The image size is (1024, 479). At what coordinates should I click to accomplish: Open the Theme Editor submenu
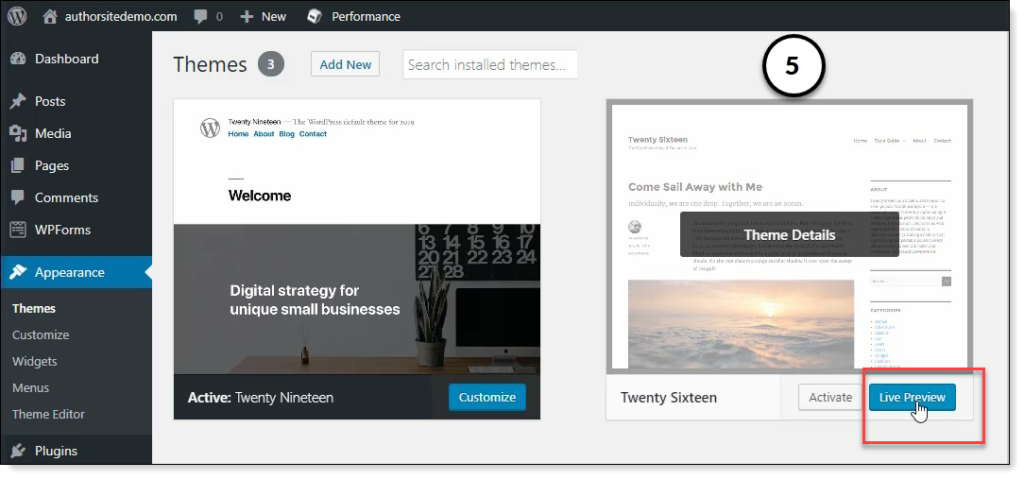(48, 414)
